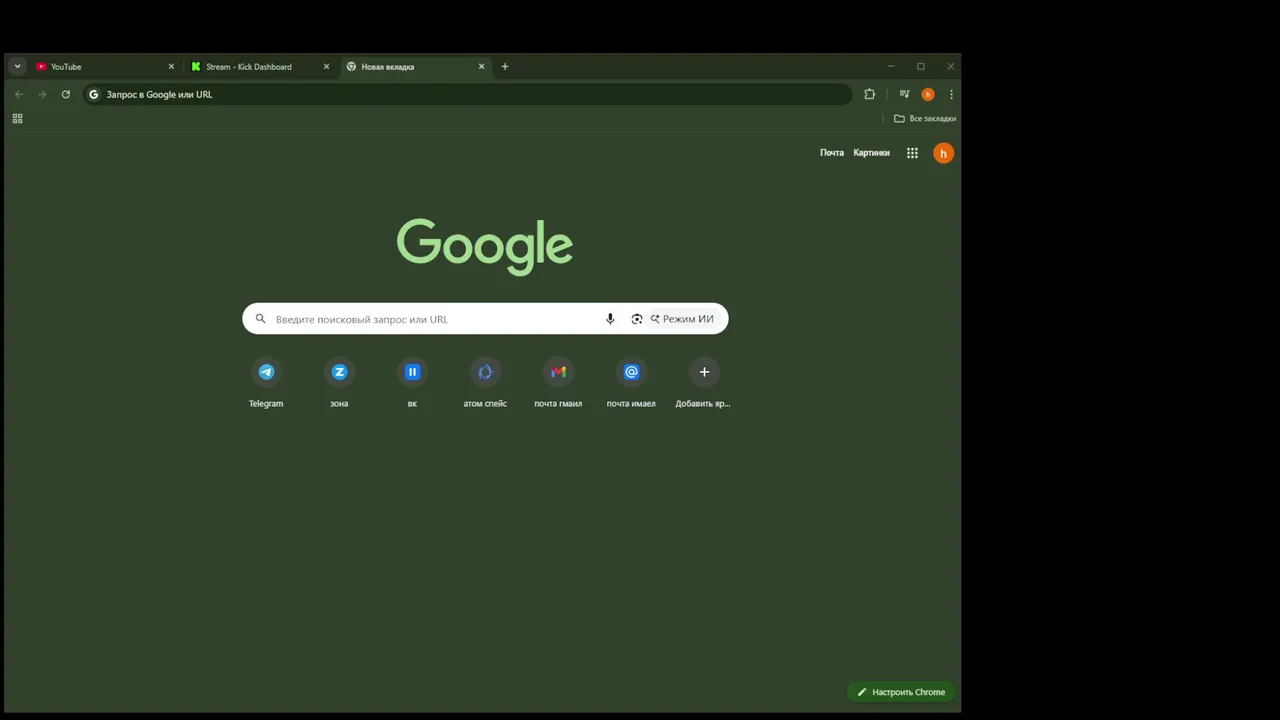The height and width of the screenshot is (720, 1280).
Task: Search by image with Lens icon
Action: coord(637,319)
